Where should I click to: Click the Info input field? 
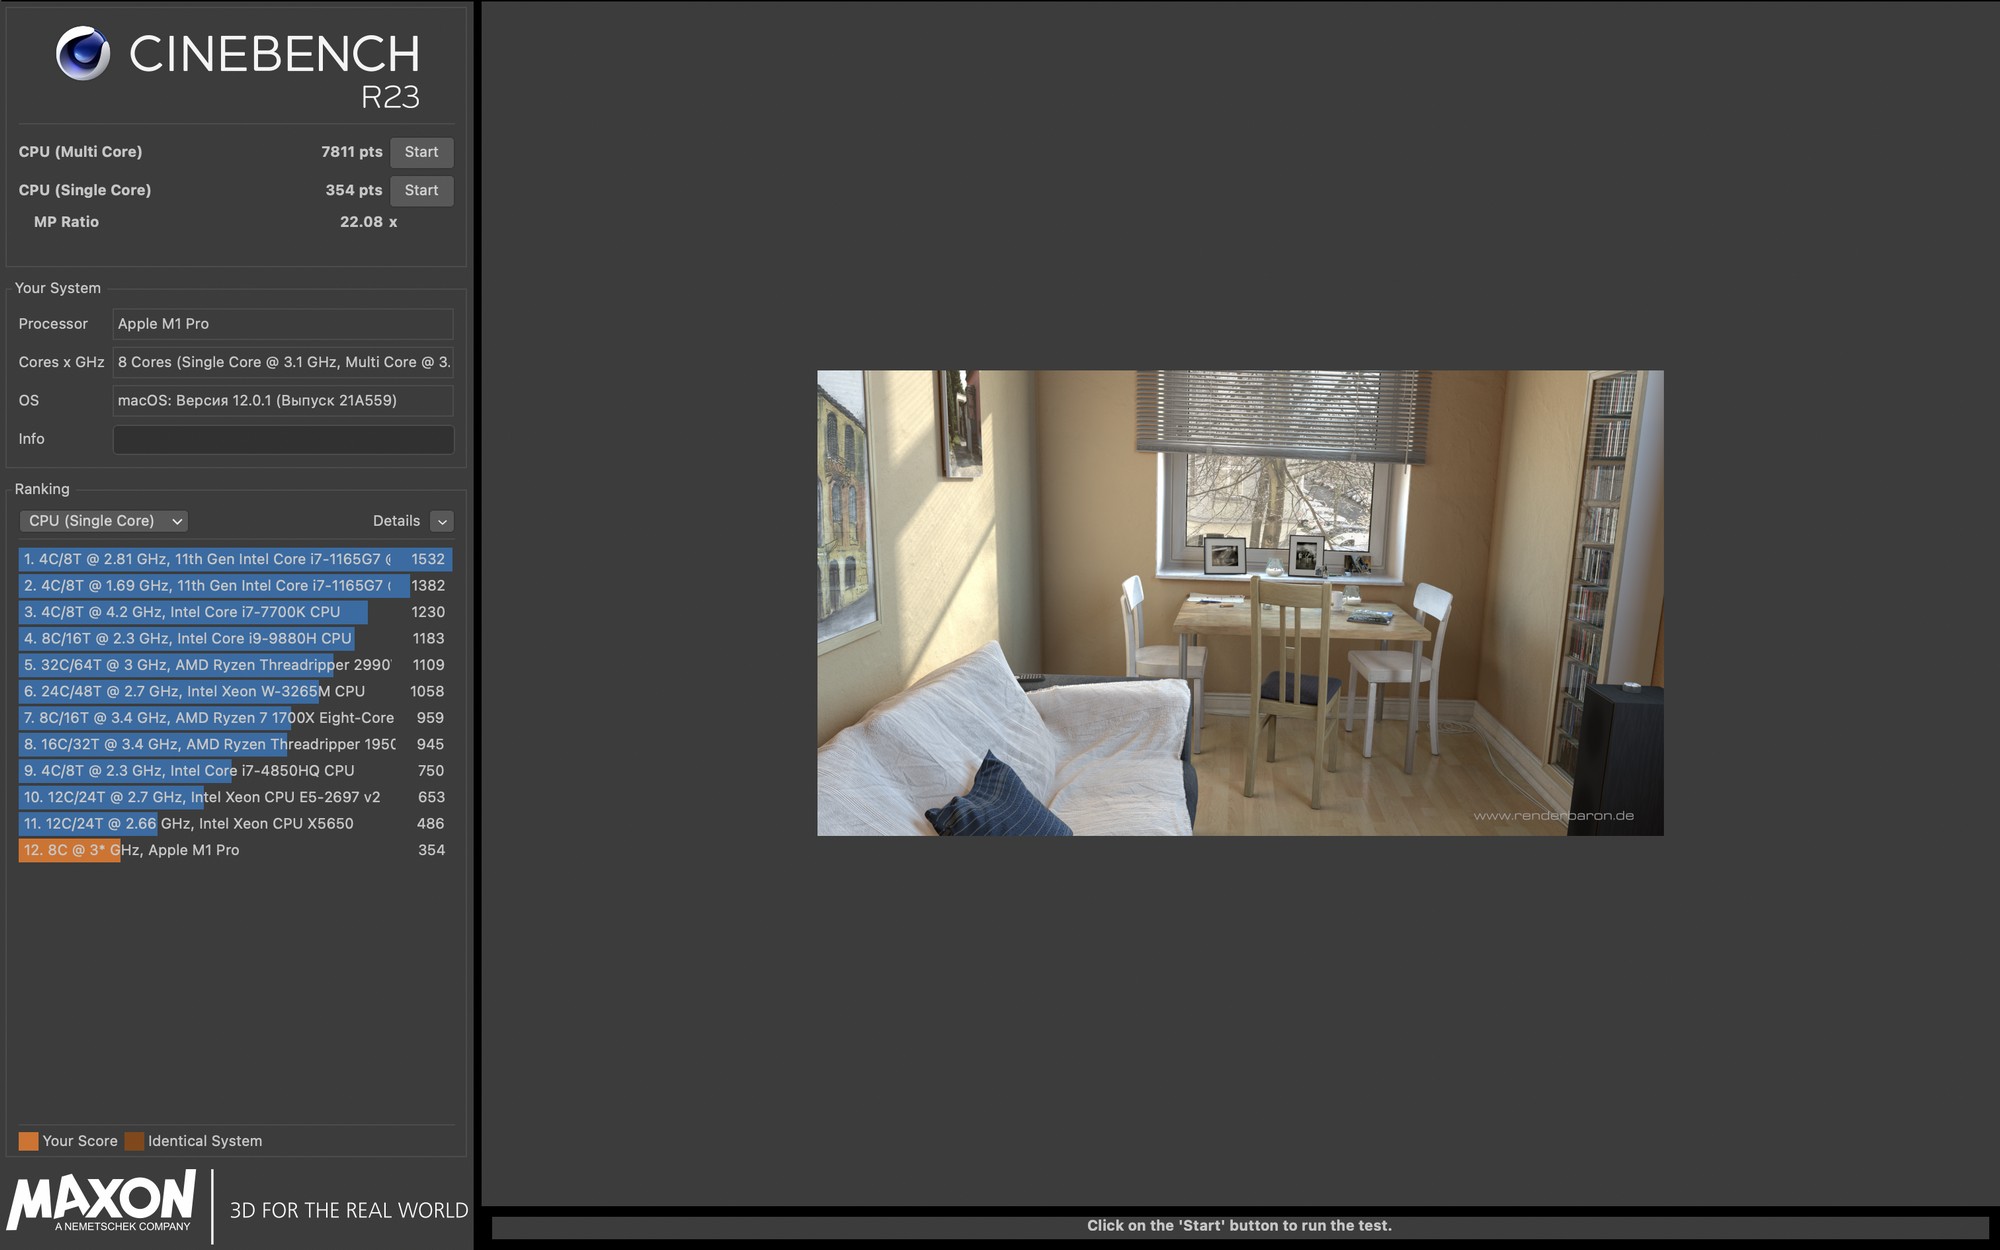283,439
